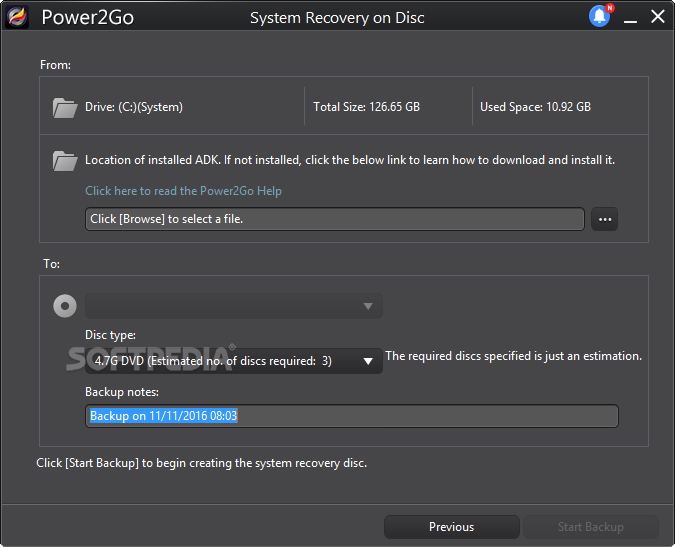Open the notification bell icon
This screenshot has height=547, width=675.
click(x=601, y=16)
